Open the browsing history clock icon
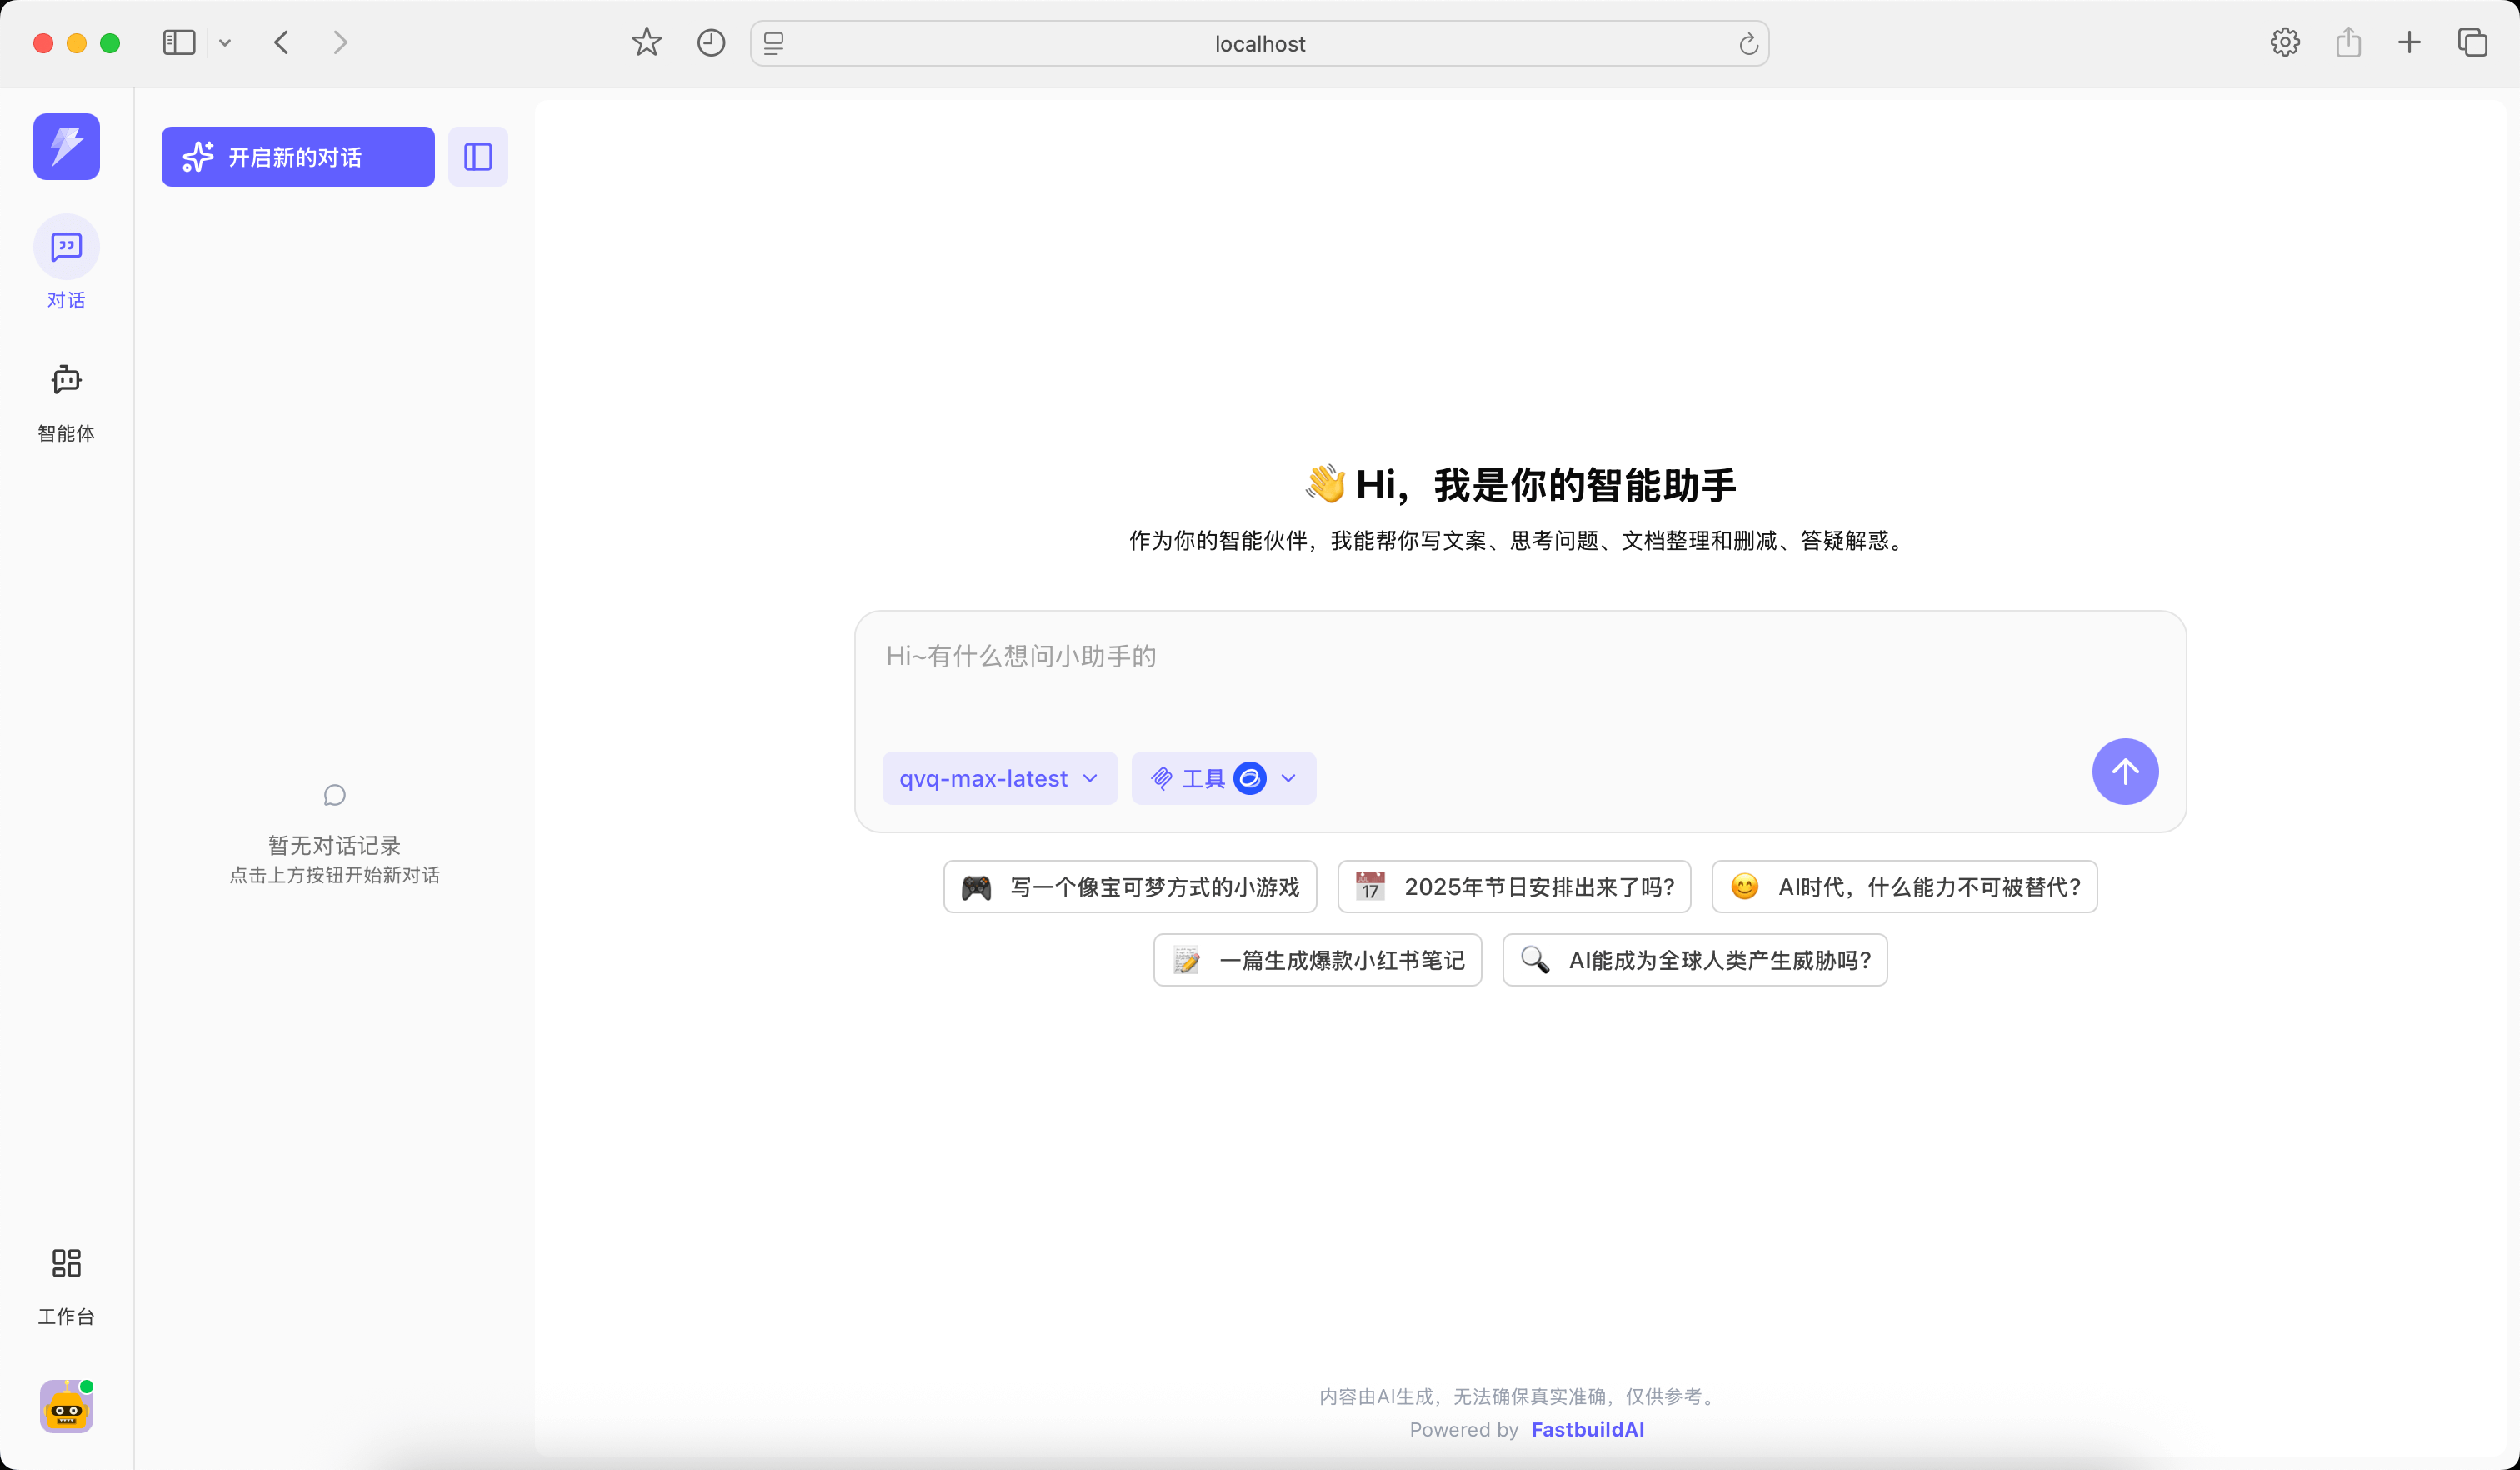 [710, 42]
